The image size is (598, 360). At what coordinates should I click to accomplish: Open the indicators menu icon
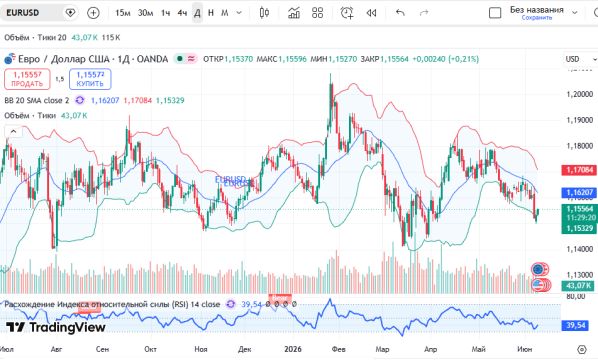(294, 13)
